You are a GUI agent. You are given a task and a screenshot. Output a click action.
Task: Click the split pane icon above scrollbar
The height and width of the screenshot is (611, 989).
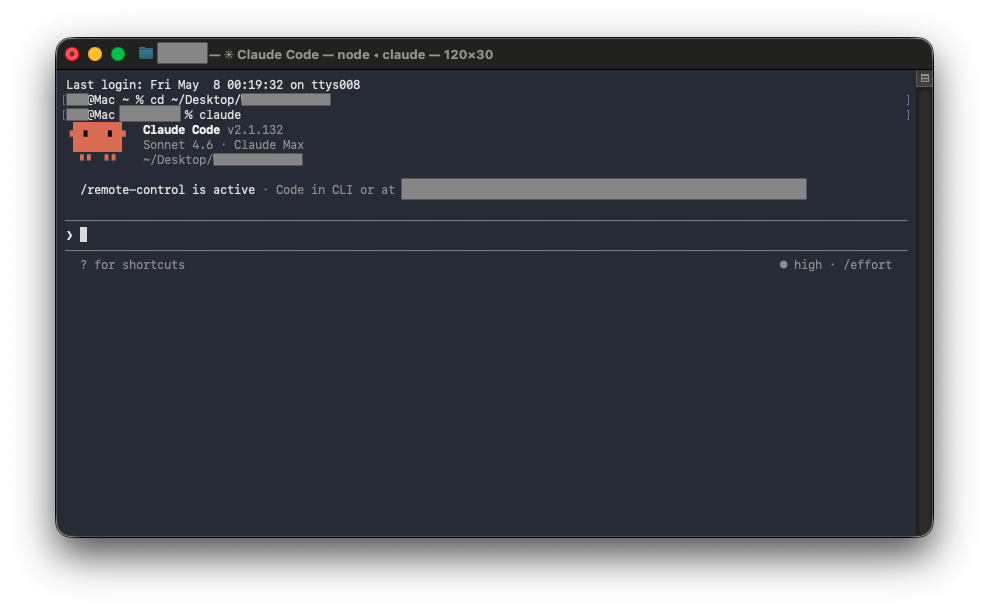(924, 78)
